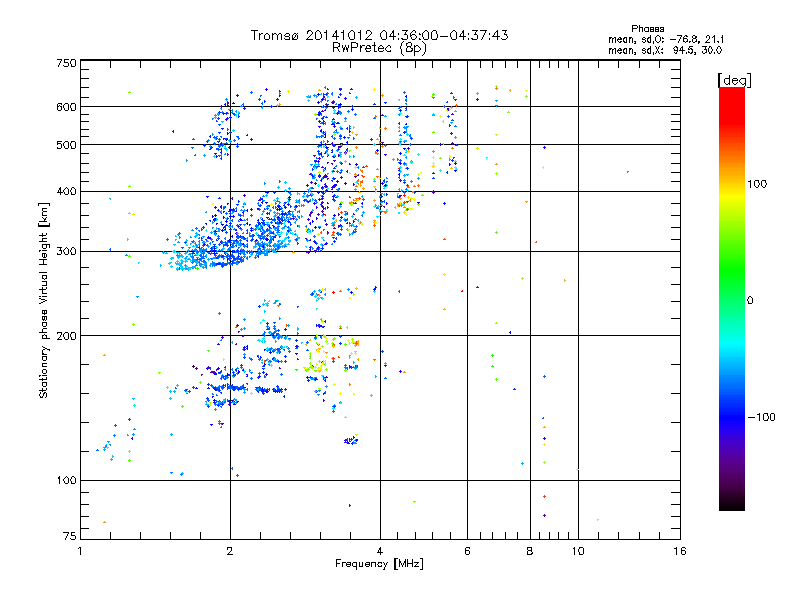
Task: Click the y-axis tick label '100'
Action: point(67,481)
